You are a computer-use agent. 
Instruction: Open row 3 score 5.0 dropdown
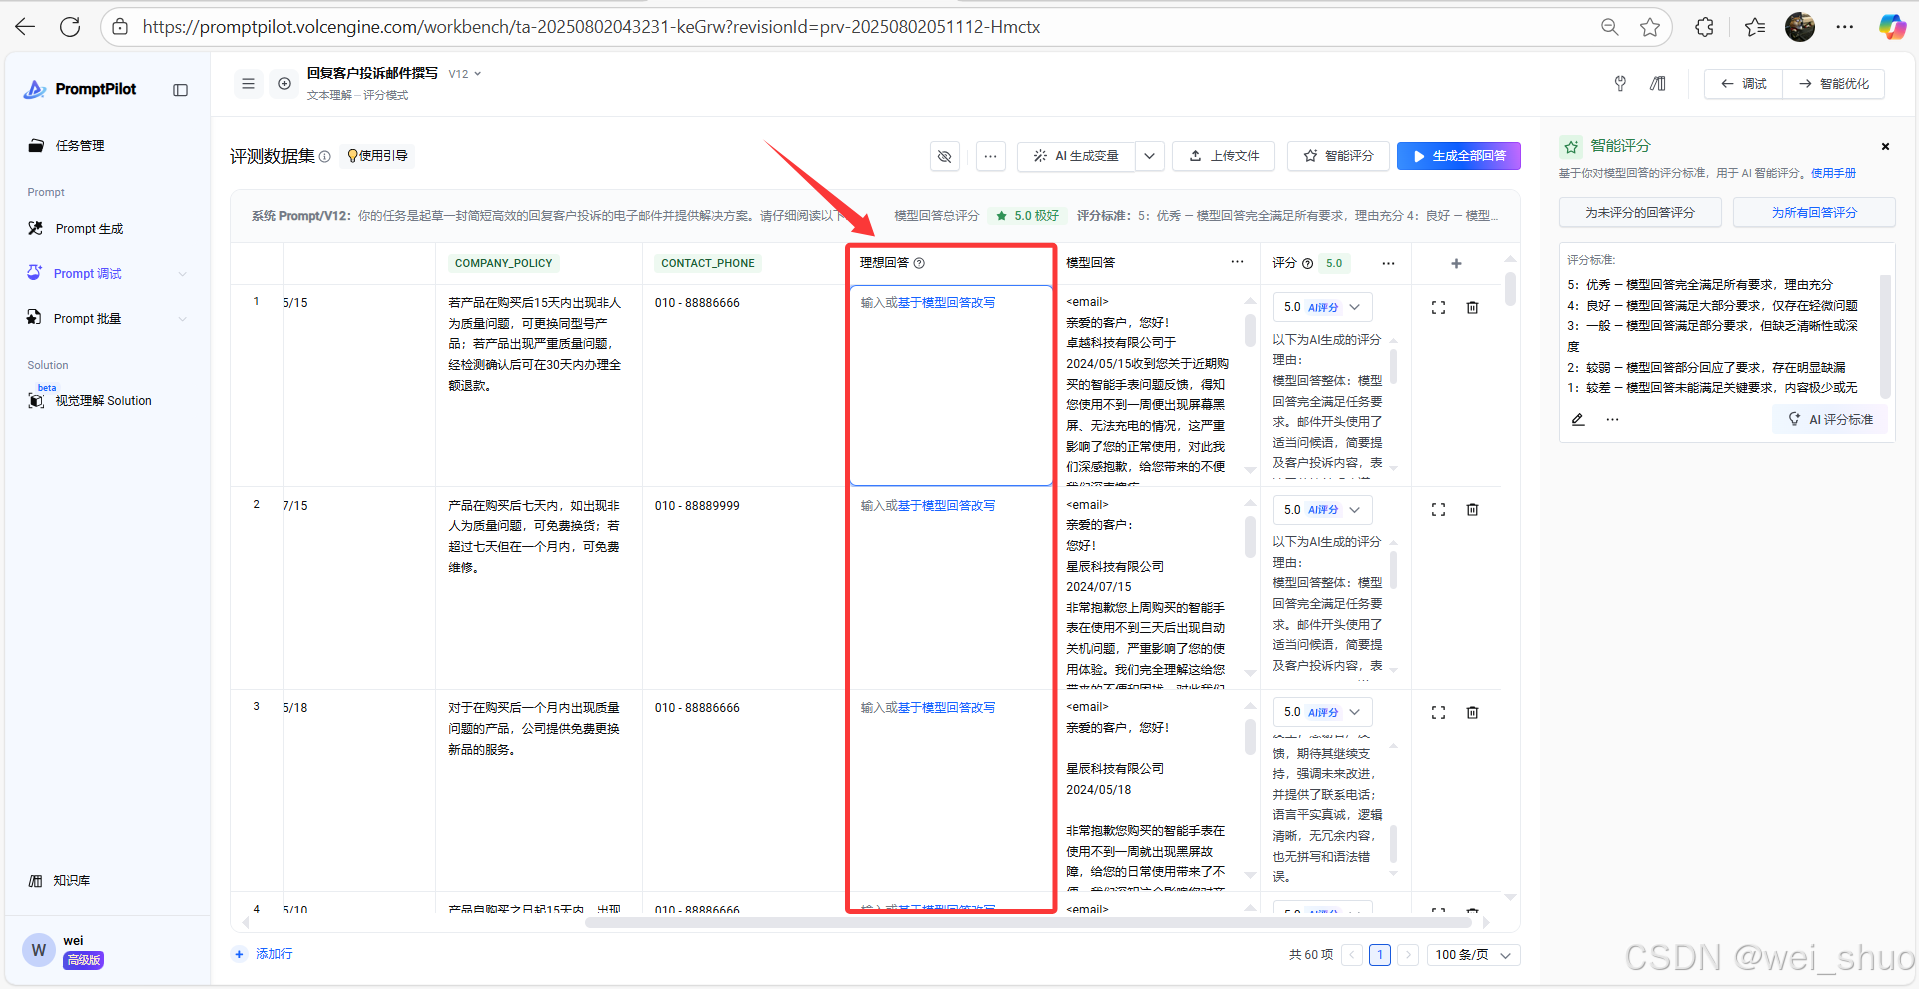(1322, 712)
